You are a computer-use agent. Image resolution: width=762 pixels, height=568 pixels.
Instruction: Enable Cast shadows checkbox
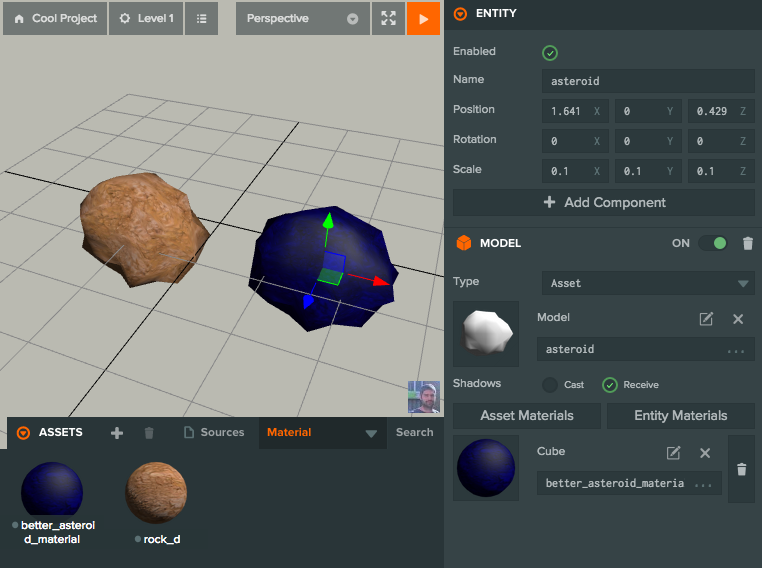pos(550,385)
